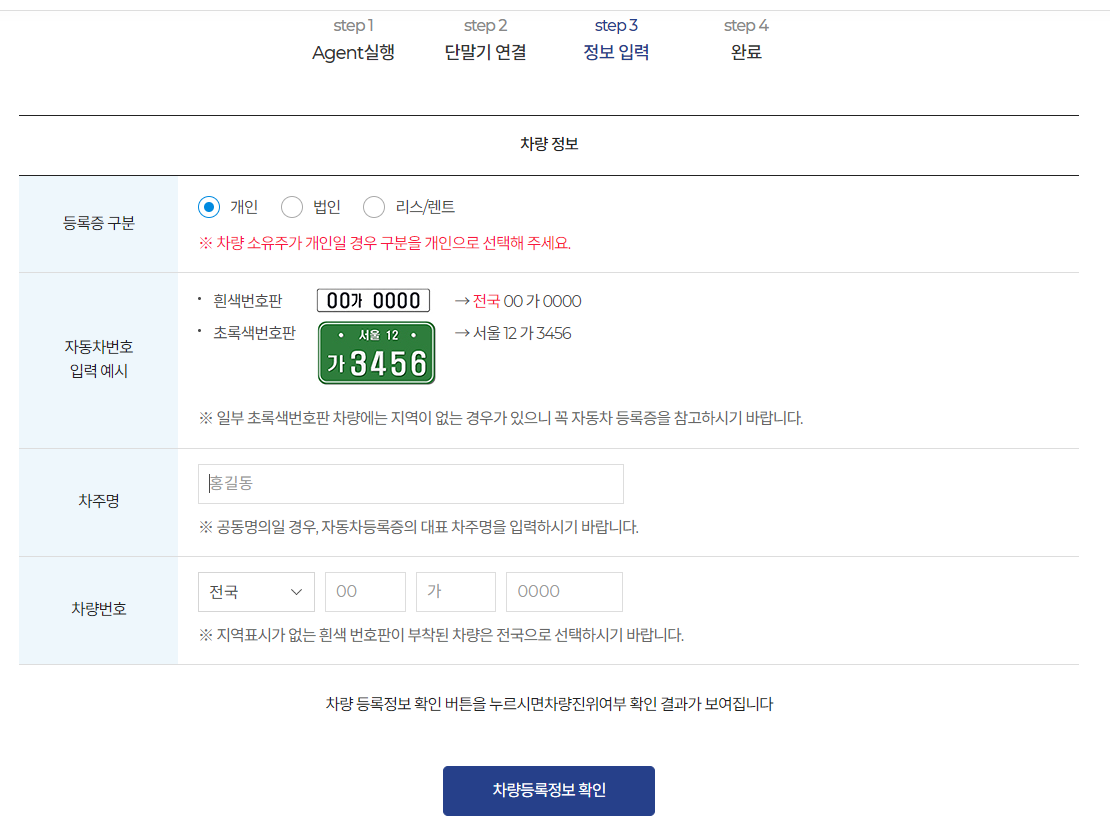Select the 개인 radio button

[209, 207]
